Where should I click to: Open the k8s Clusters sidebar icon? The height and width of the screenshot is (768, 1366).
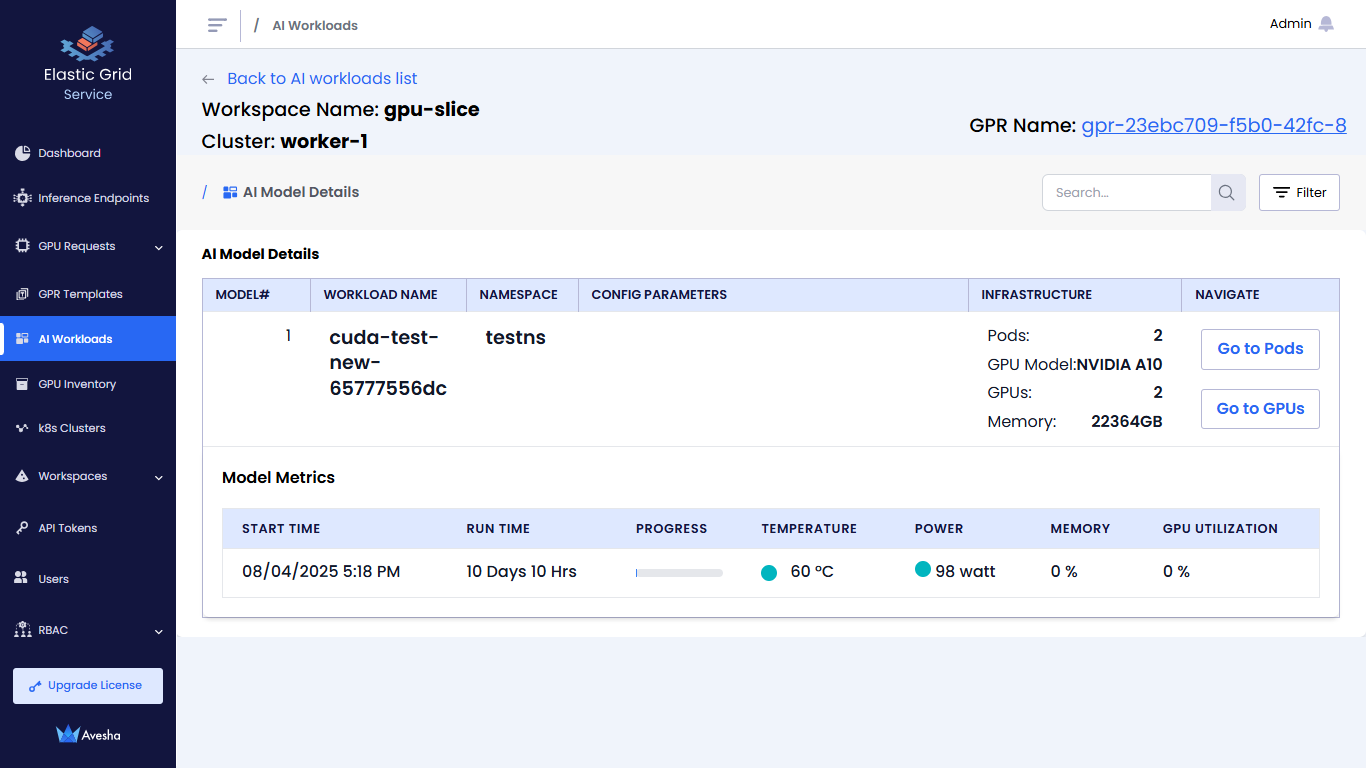(x=23, y=428)
